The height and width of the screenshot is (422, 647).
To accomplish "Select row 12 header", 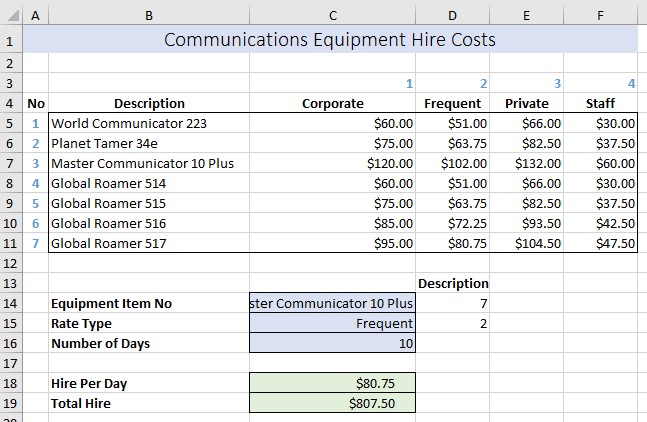I will 11,263.
